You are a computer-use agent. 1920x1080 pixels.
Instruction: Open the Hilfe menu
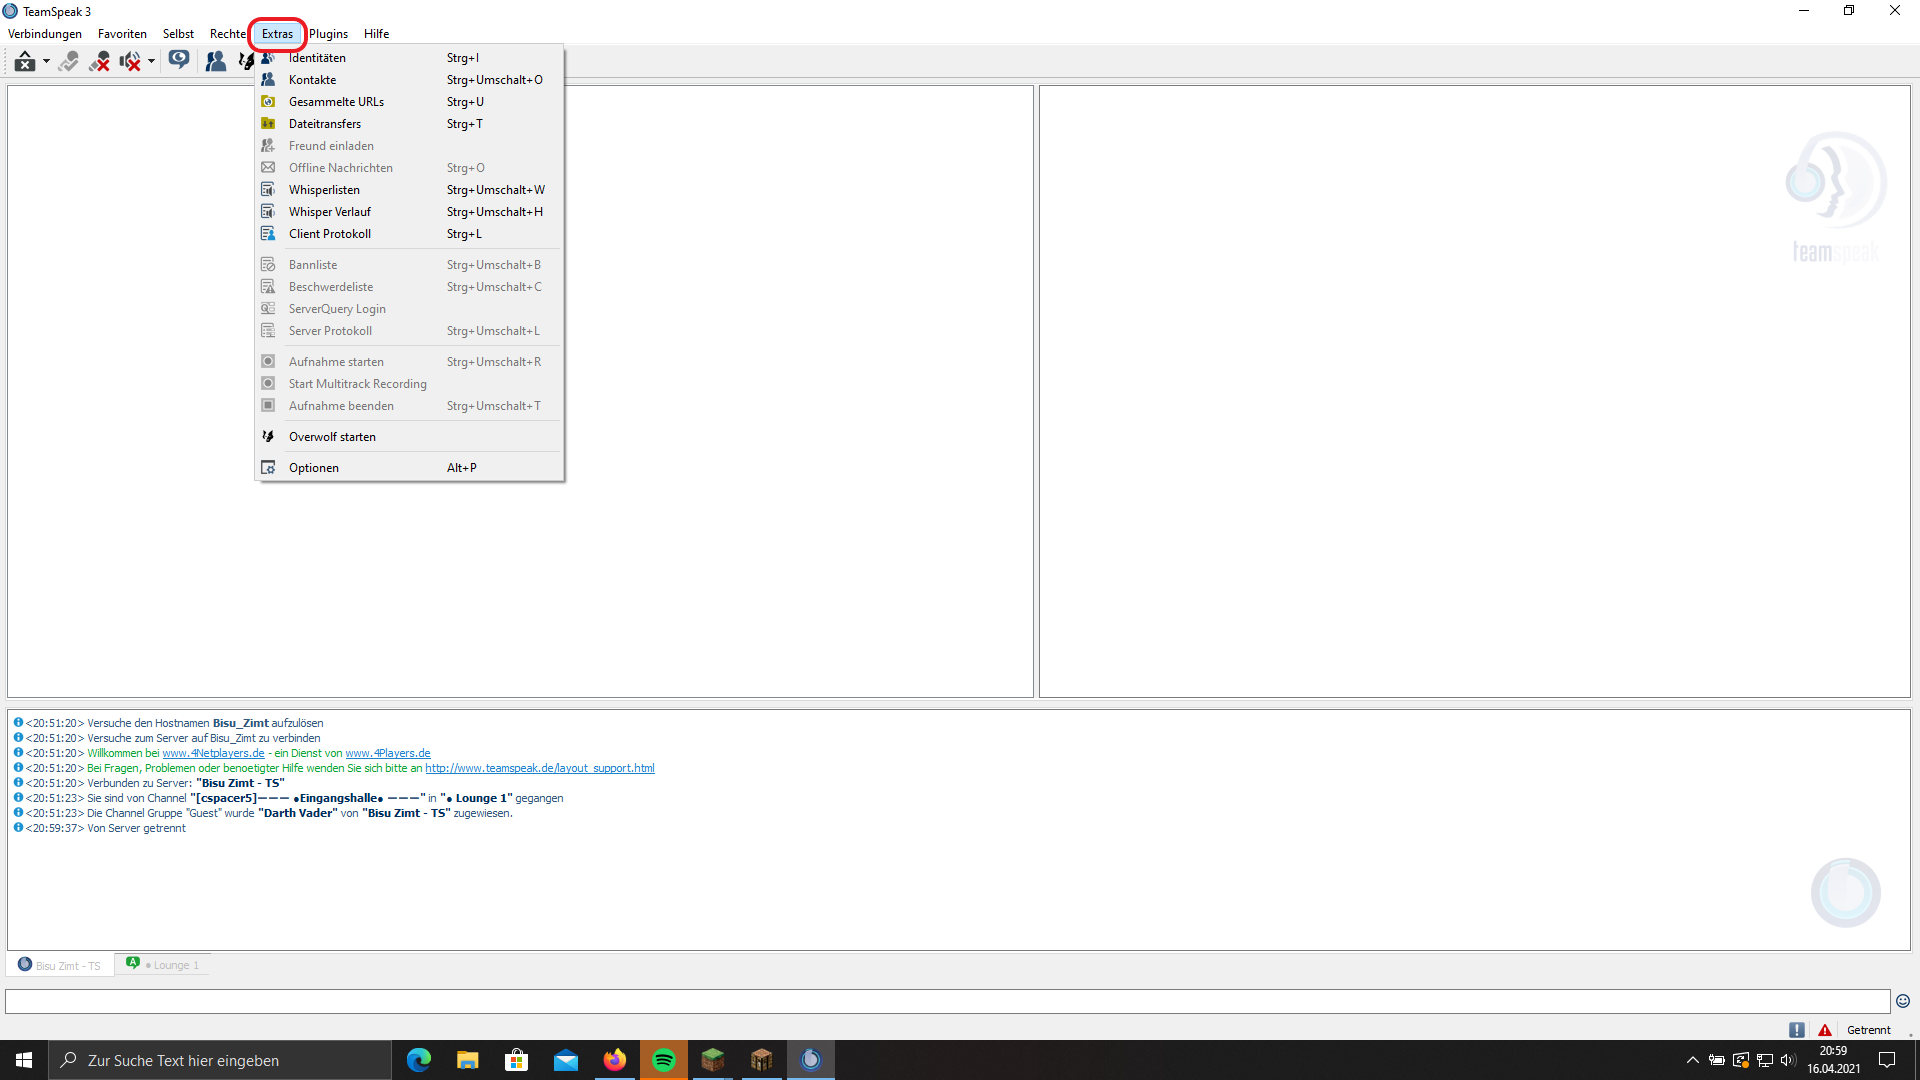(376, 34)
